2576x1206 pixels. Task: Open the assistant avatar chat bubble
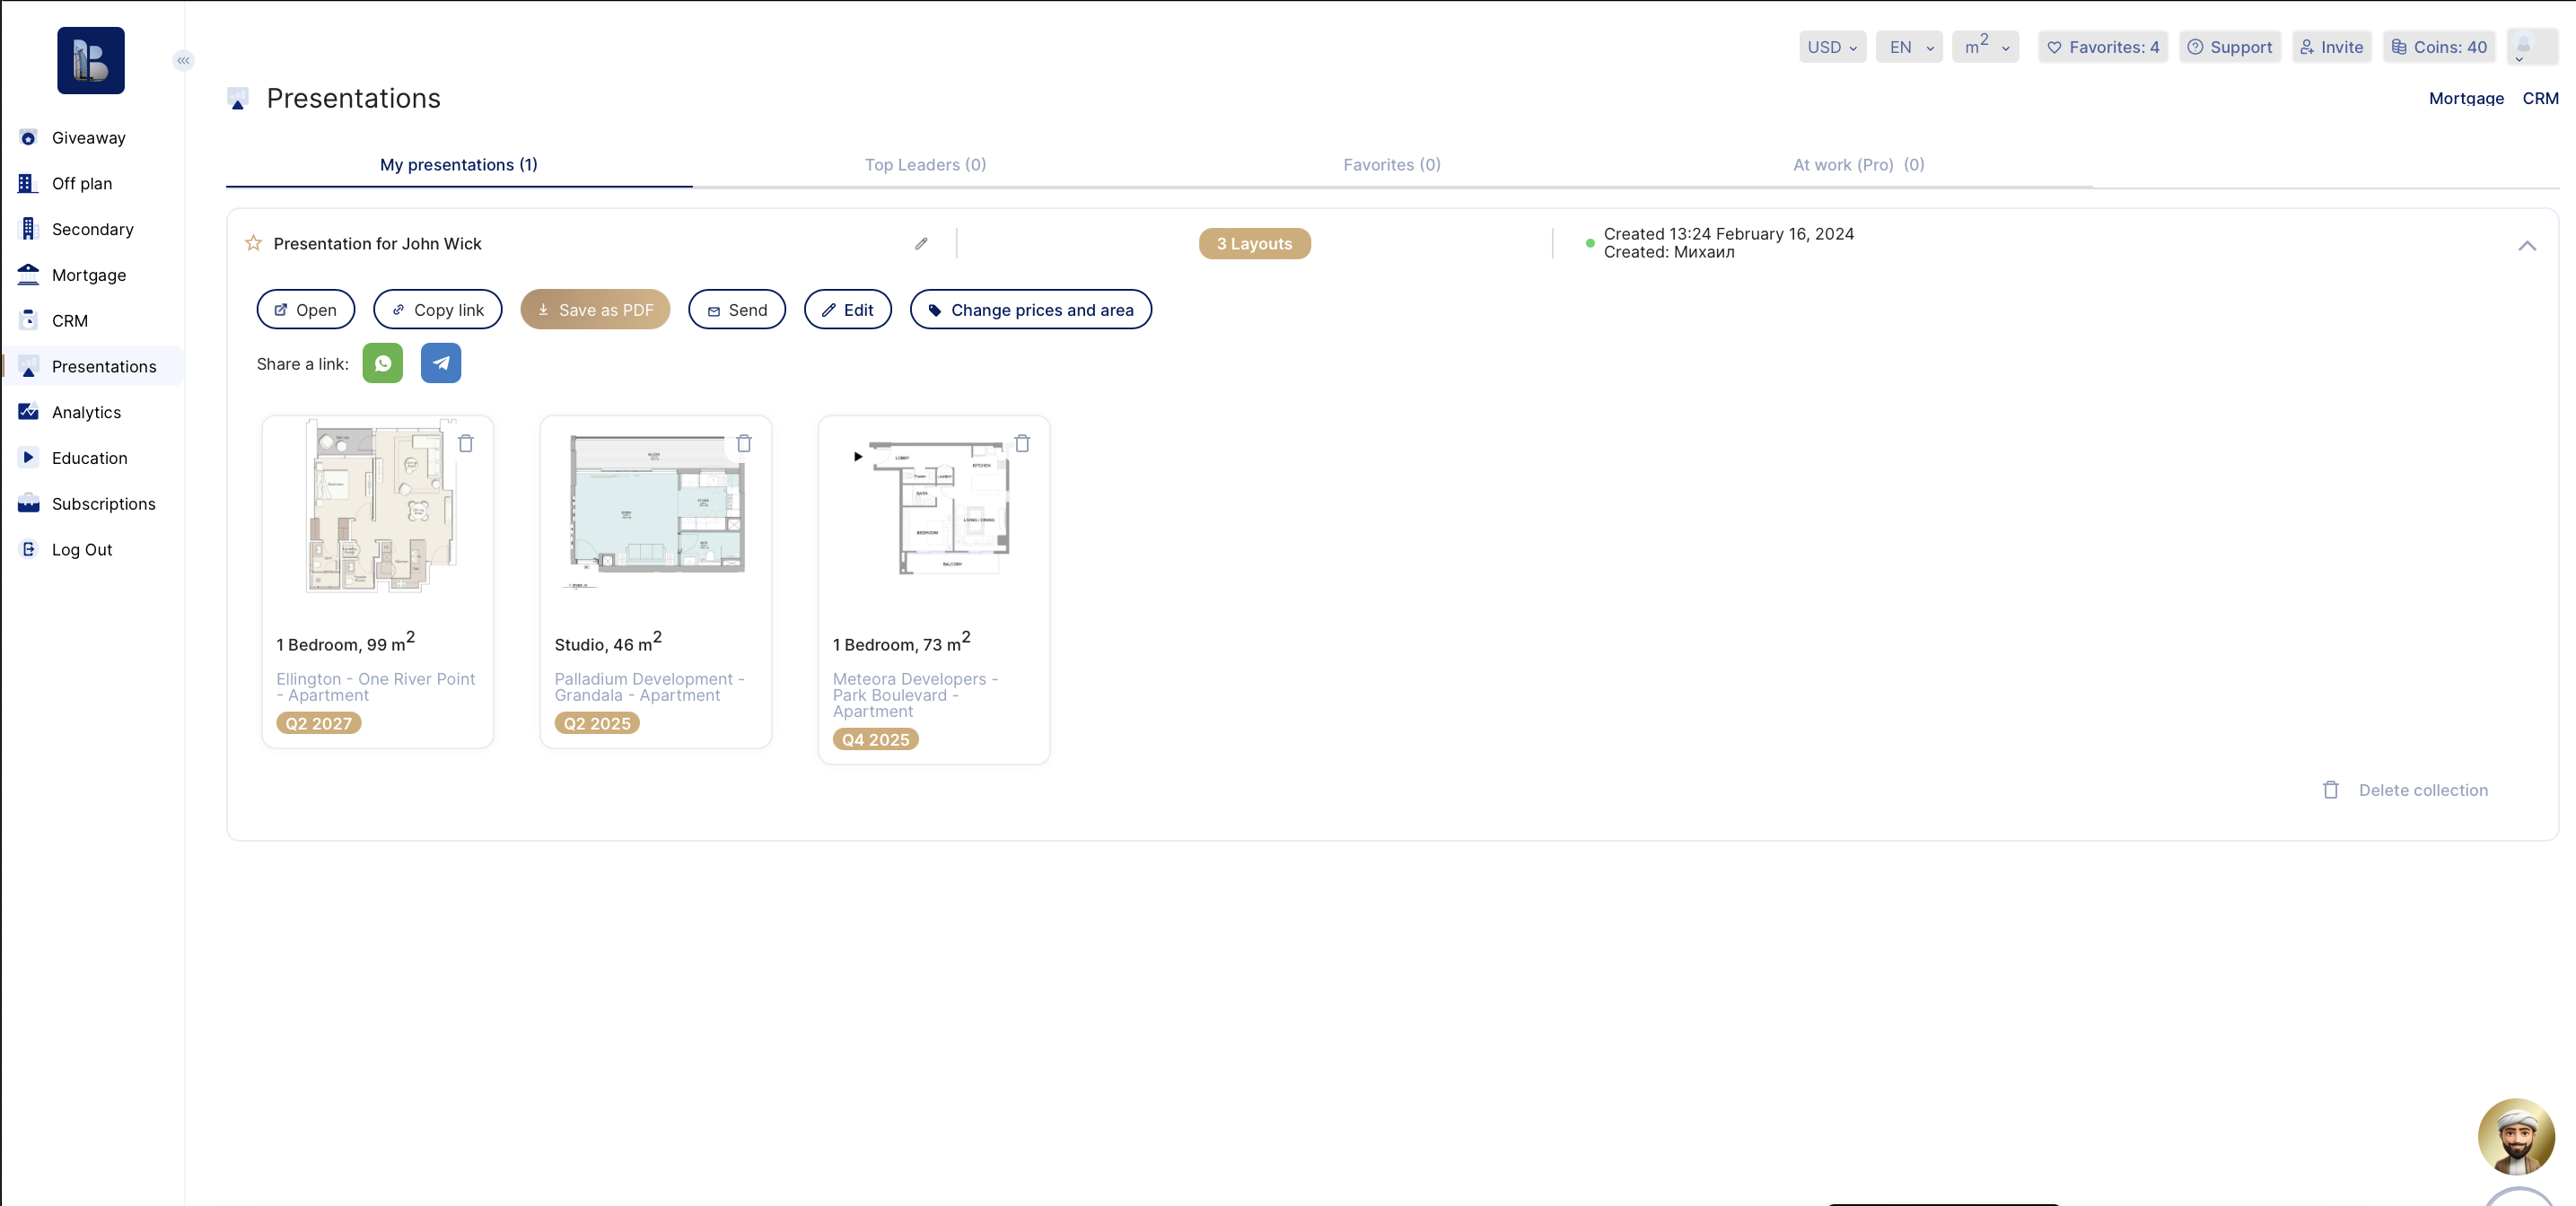[2515, 1136]
